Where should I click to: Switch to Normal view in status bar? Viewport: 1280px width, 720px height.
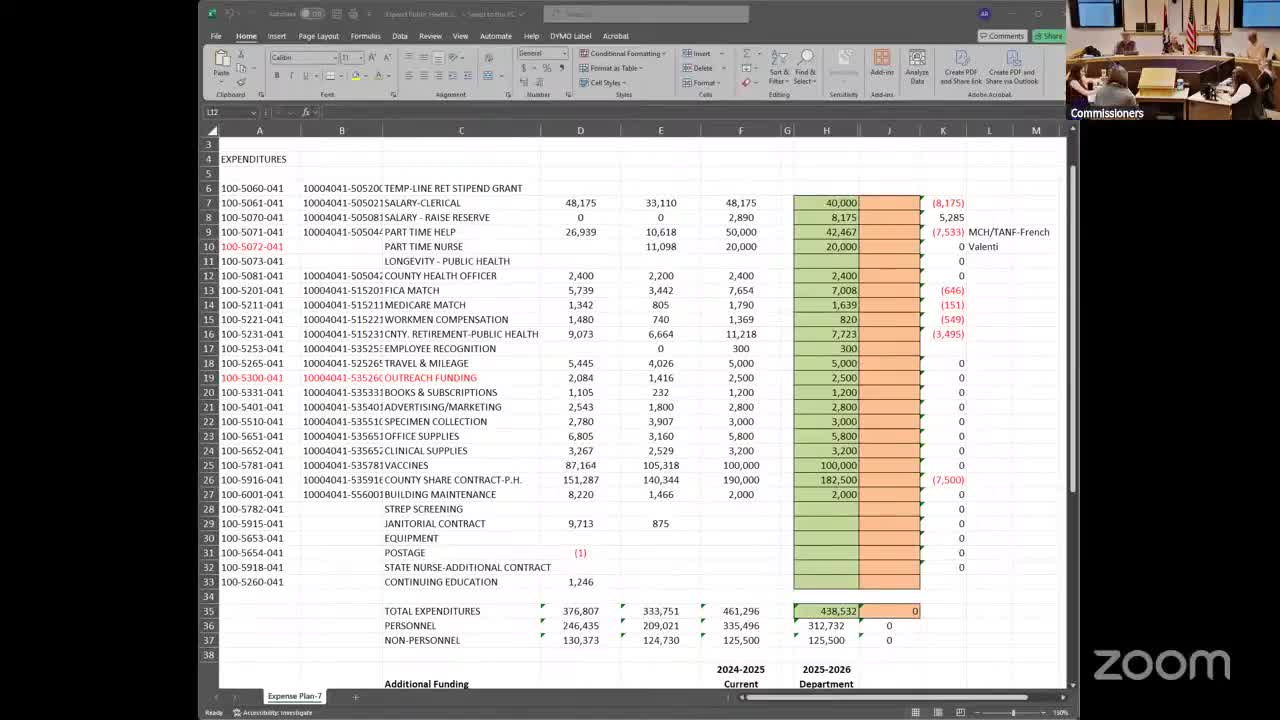coord(915,712)
